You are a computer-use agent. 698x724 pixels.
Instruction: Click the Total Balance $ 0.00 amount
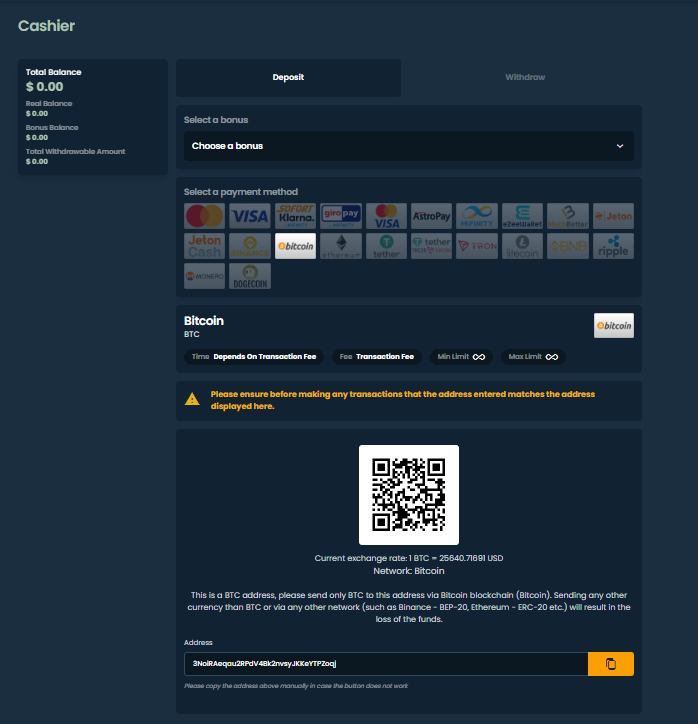(x=44, y=87)
